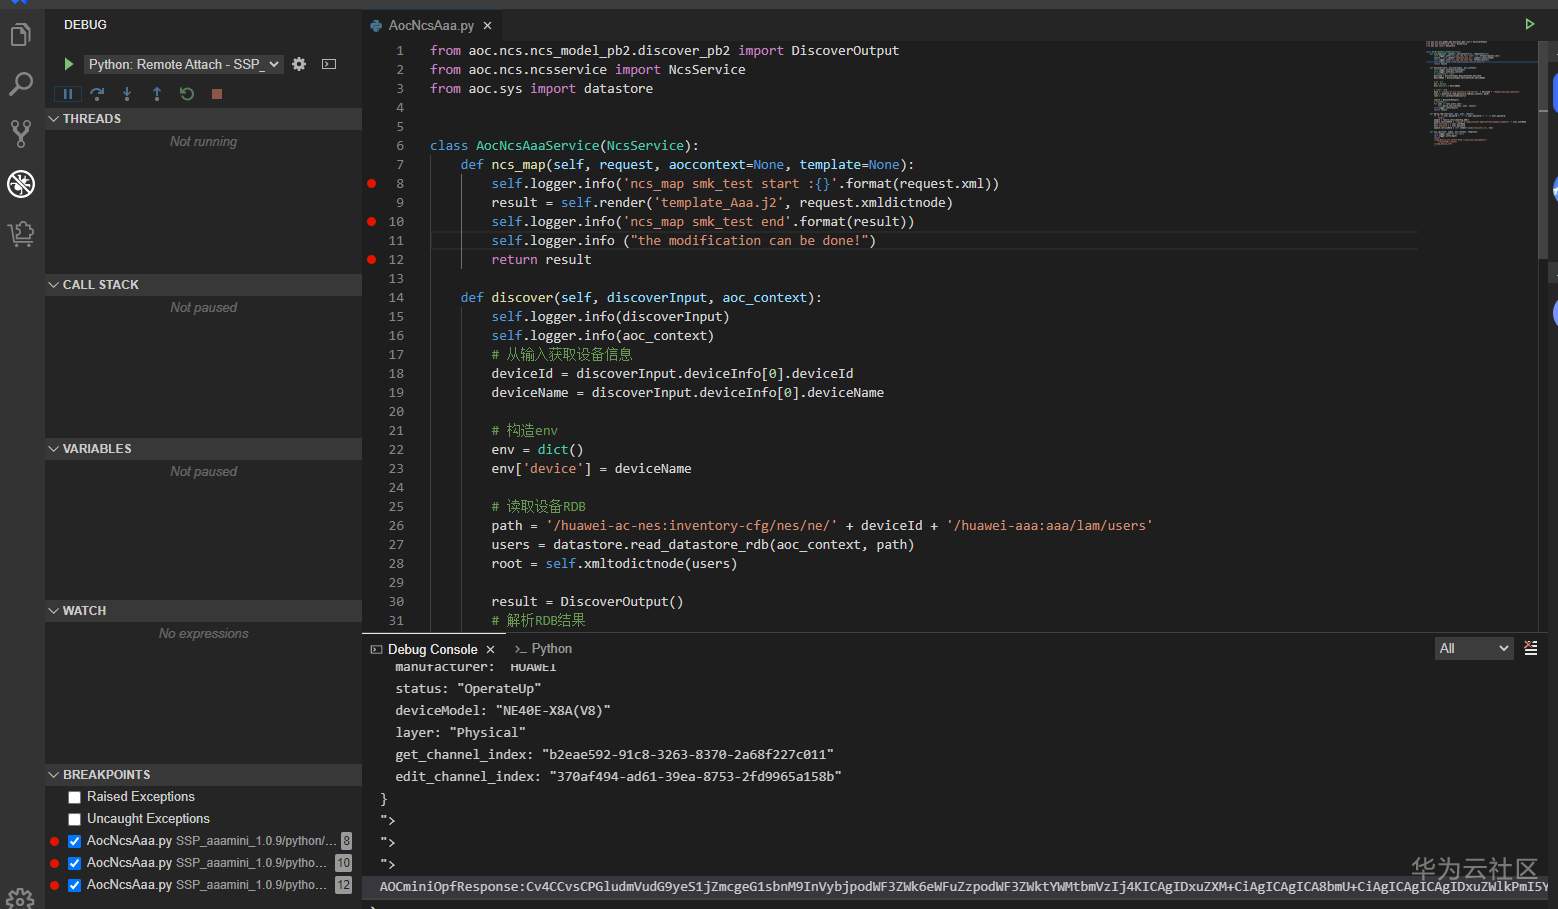1558x909 pixels.
Task: Disable the AocNcsAaa.py line 10 breakpoint
Action: [x=74, y=863]
